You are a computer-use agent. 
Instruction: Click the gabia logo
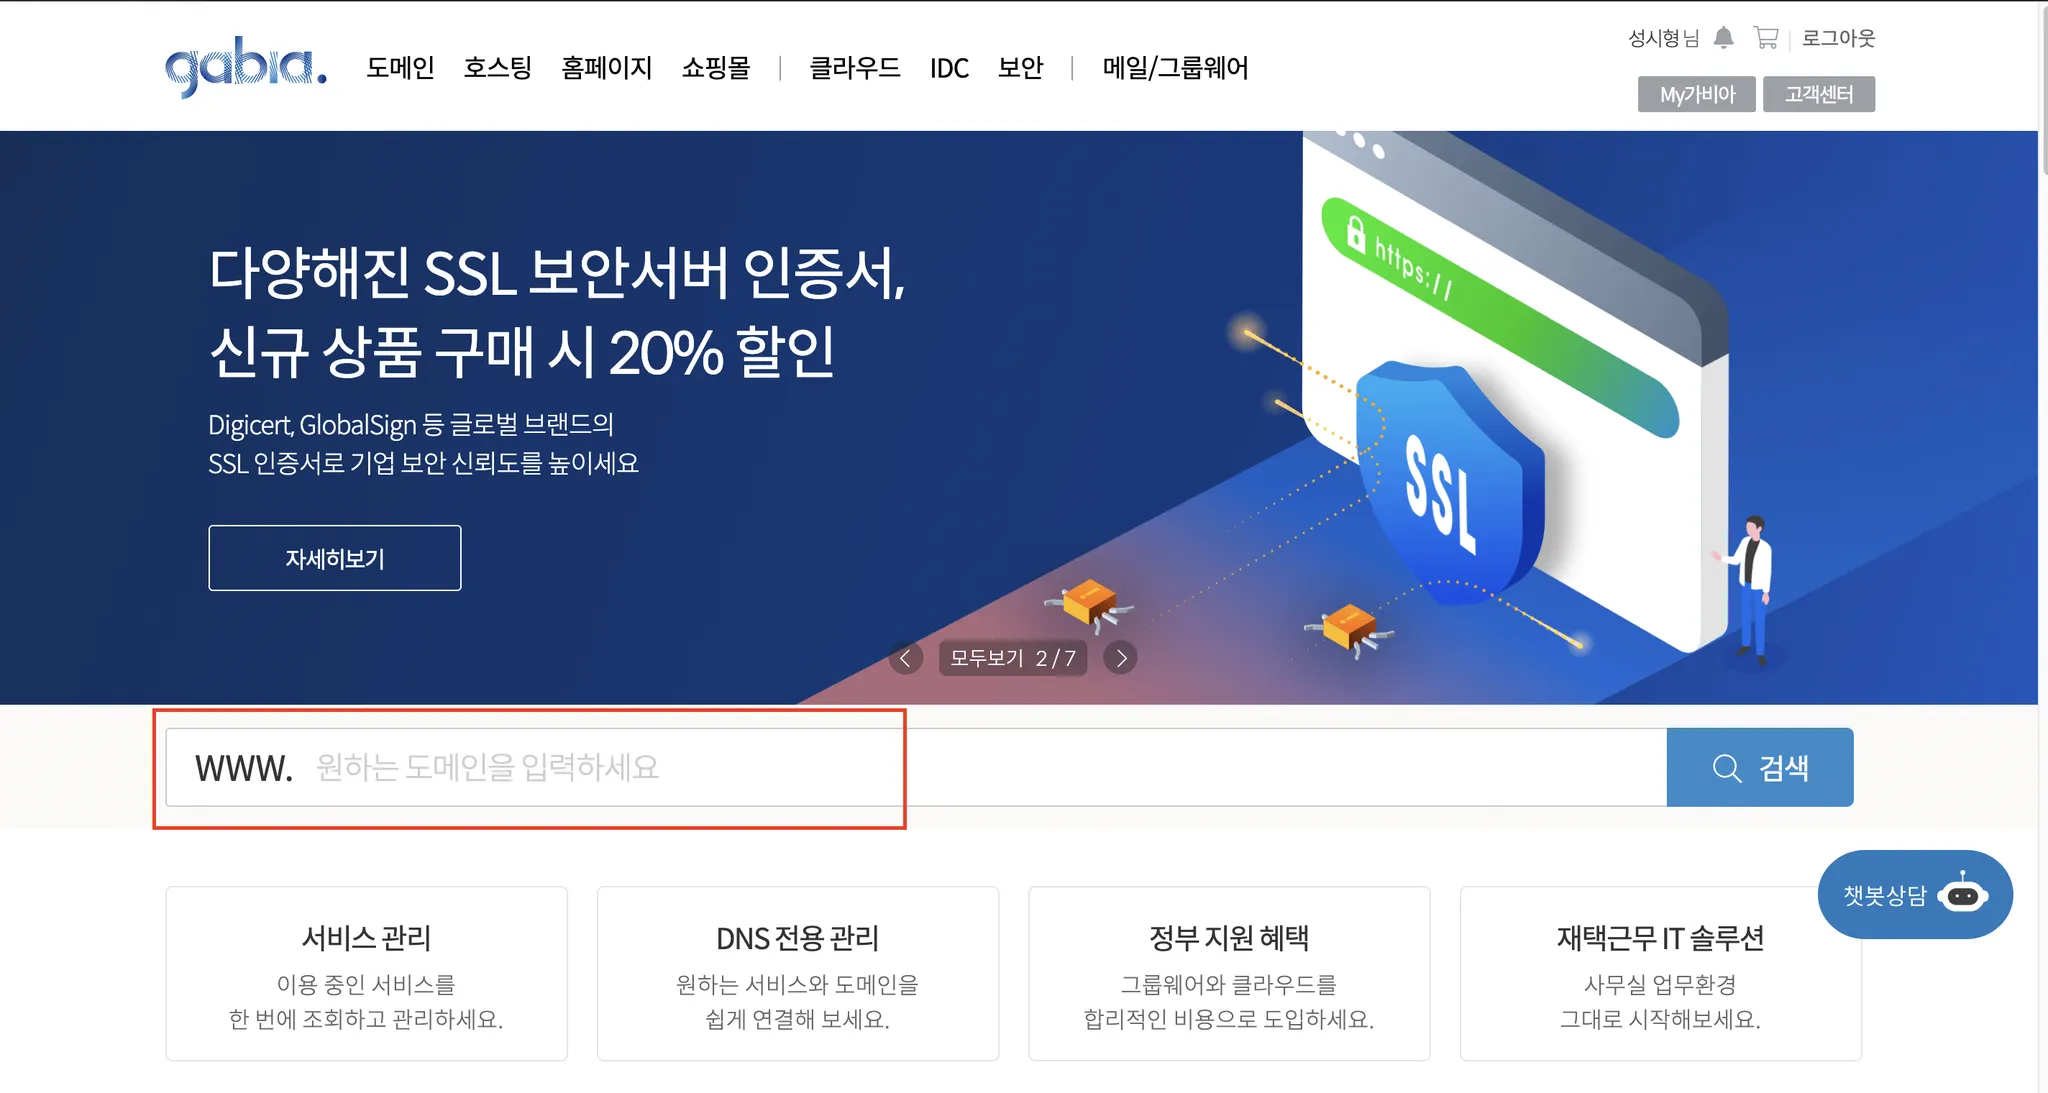246,67
